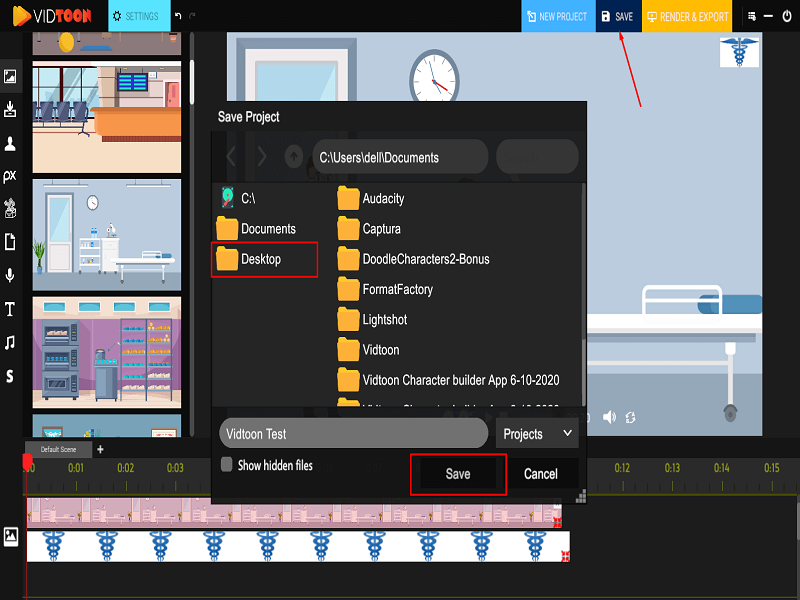Go back in Save Project dialog

(x=231, y=157)
